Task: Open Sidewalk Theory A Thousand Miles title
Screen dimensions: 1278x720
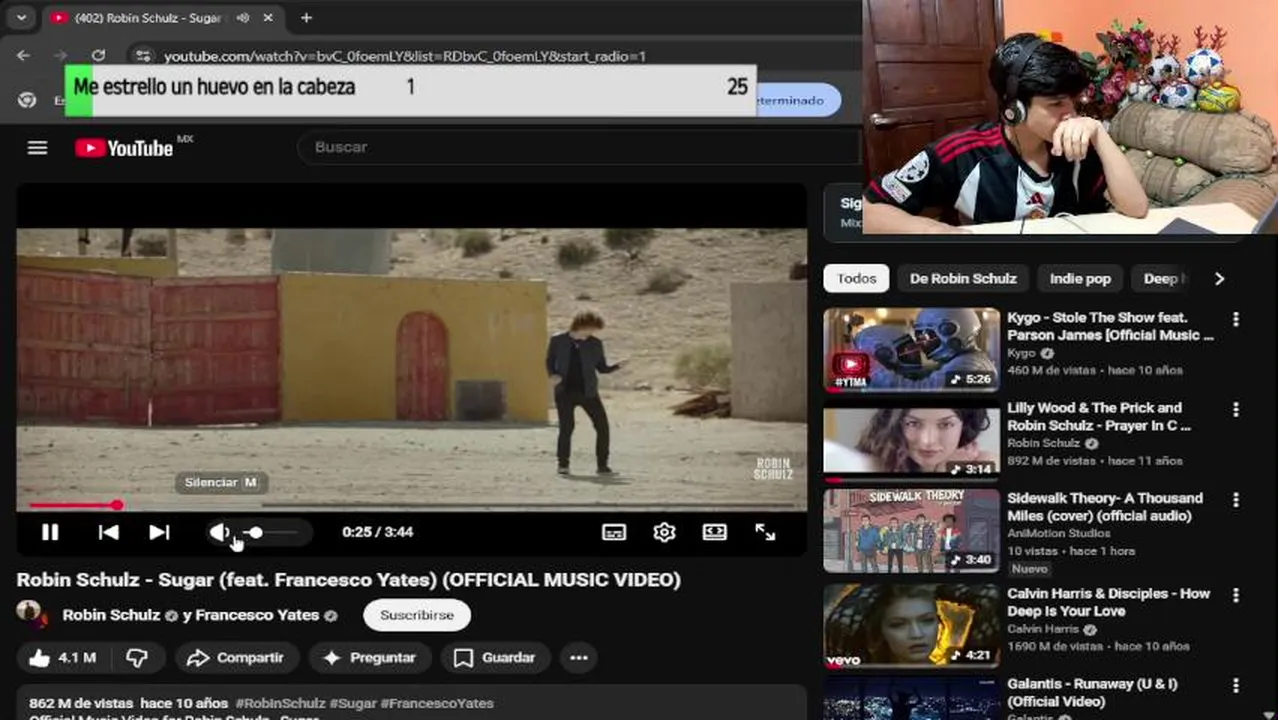Action: tap(1105, 507)
